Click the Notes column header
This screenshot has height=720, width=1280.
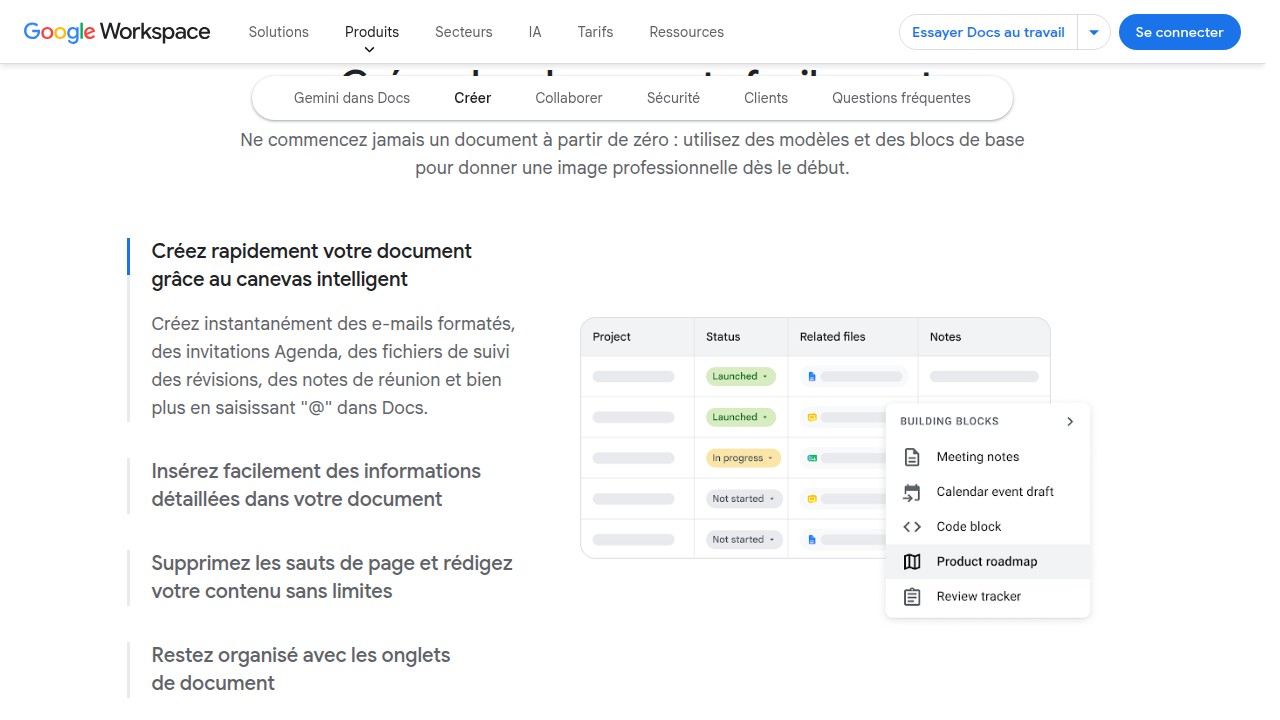[x=945, y=337]
